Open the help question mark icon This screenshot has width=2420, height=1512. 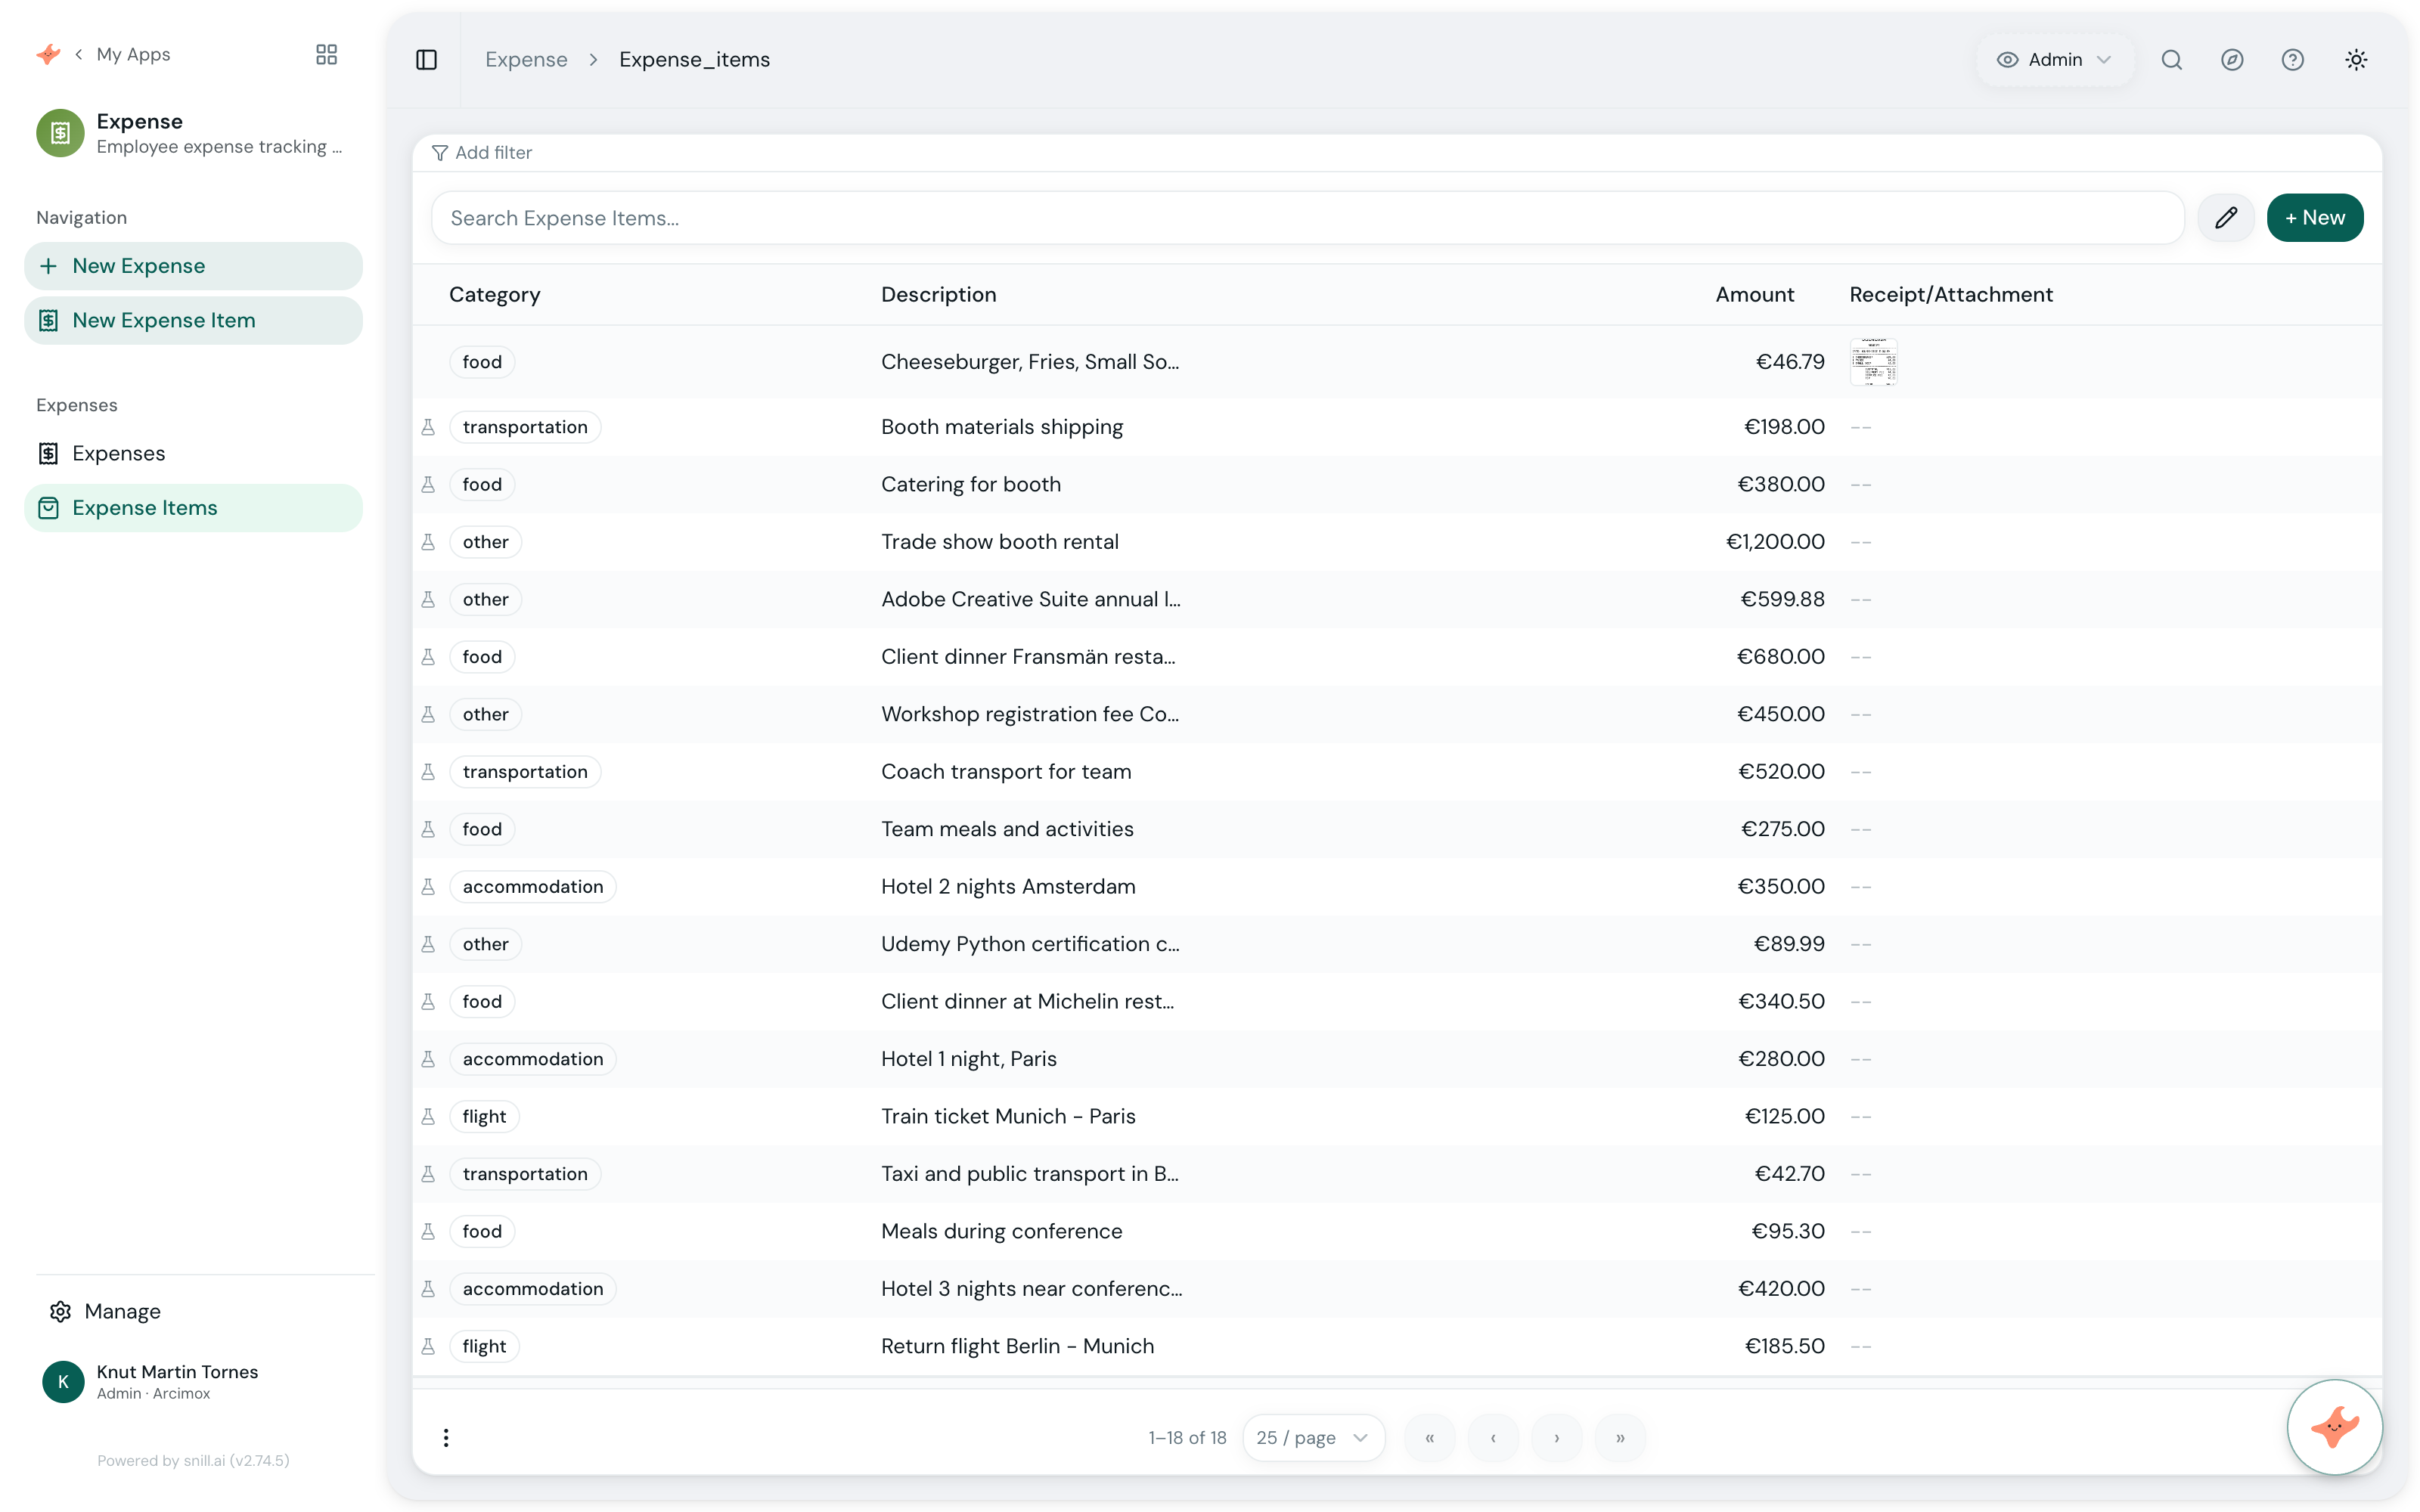[x=2293, y=60]
